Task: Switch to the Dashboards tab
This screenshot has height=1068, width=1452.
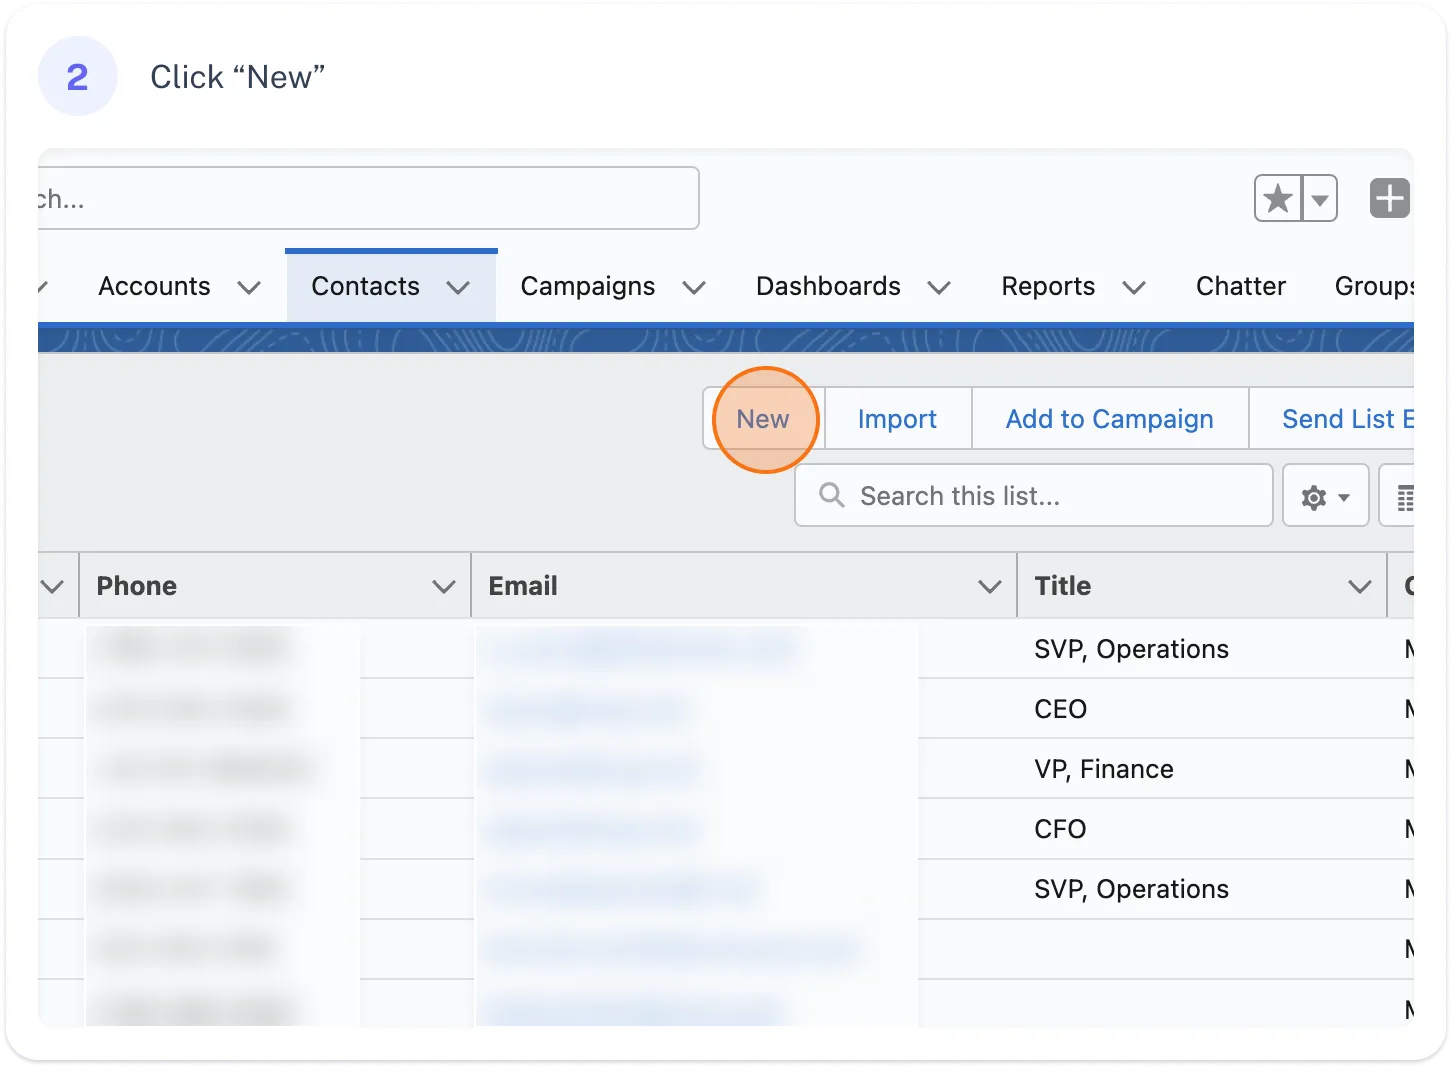Action: tap(828, 287)
